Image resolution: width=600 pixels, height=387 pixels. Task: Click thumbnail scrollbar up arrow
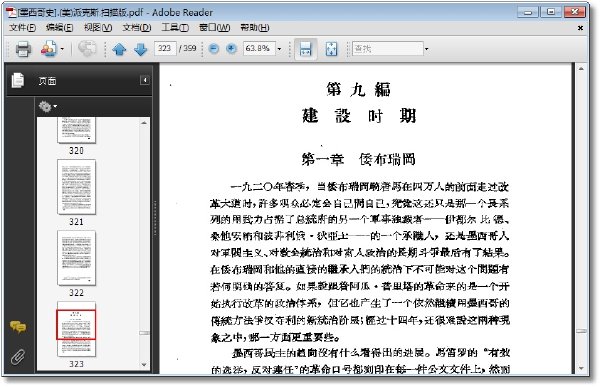[144, 123]
